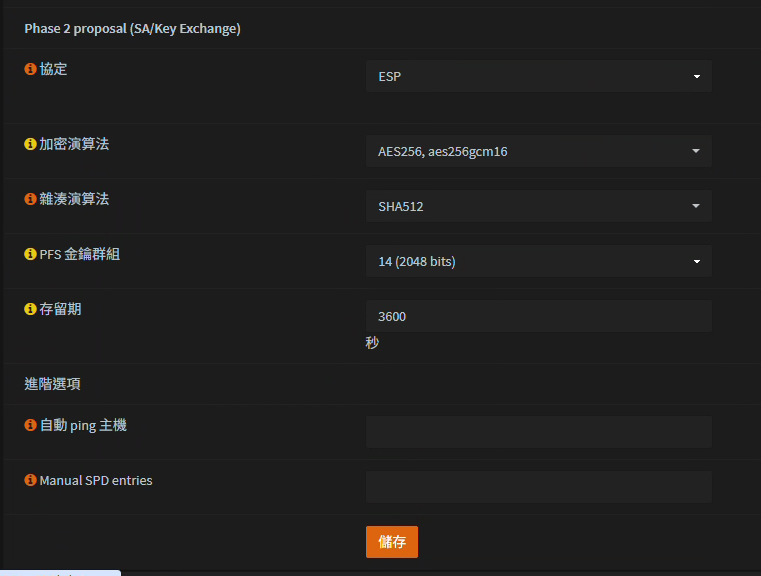Click the 存留期 field showing 3600
The height and width of the screenshot is (576, 761).
coord(539,316)
